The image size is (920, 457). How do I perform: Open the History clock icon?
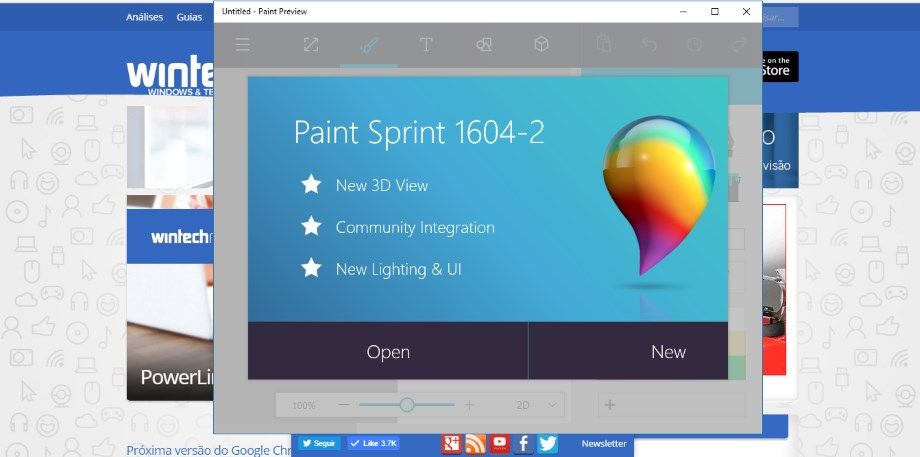695,45
